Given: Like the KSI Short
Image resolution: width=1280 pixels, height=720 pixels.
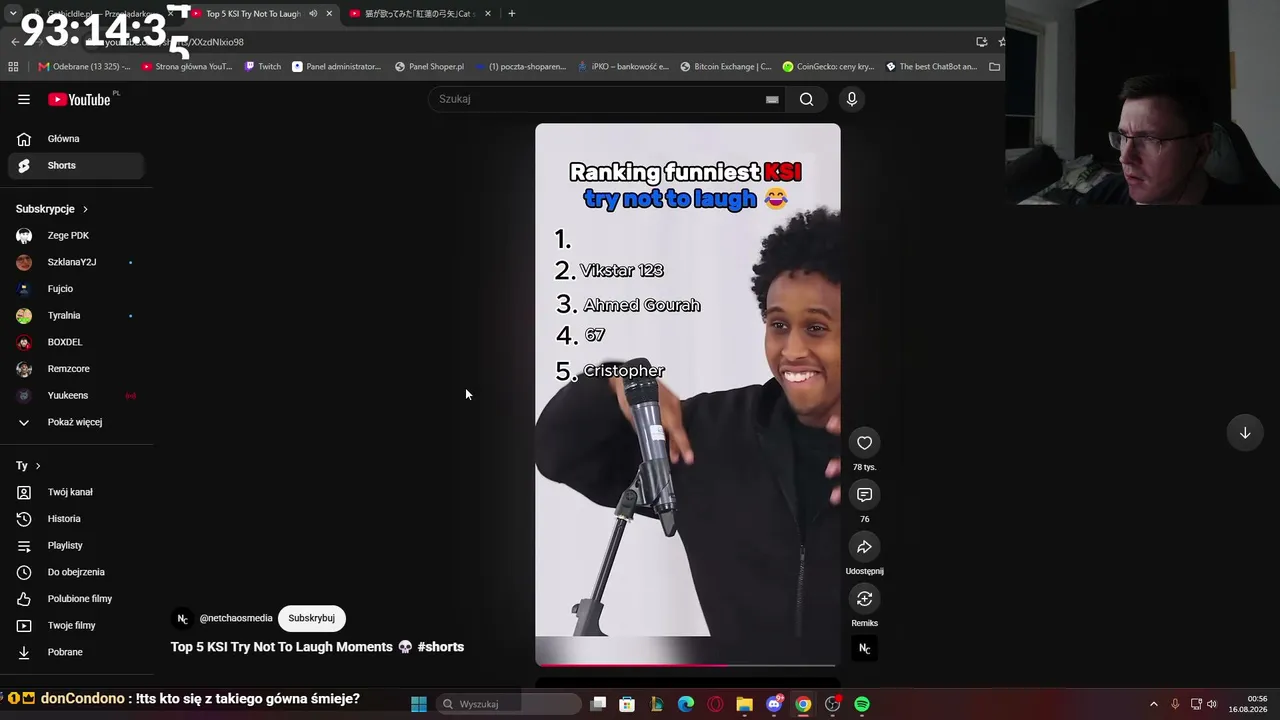Looking at the screenshot, I should click(x=864, y=443).
